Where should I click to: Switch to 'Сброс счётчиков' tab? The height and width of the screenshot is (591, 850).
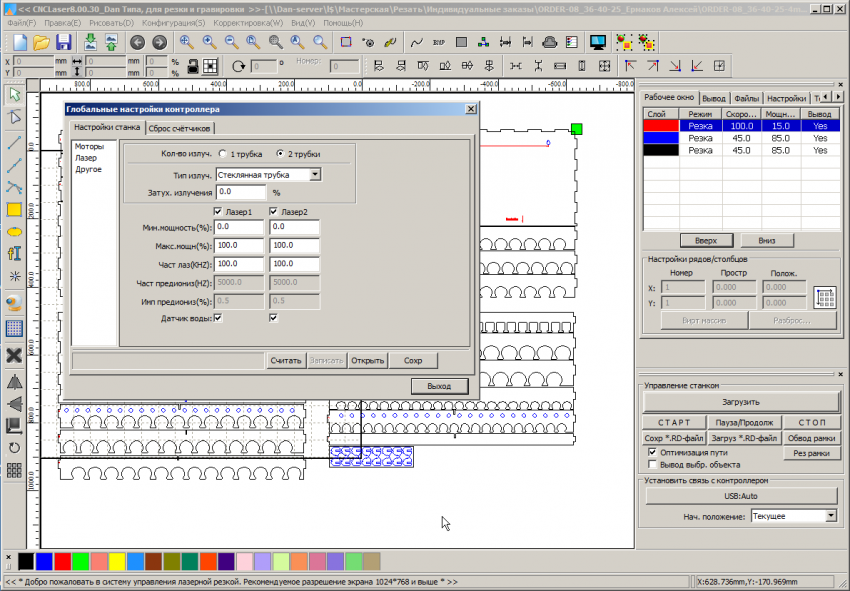click(x=180, y=128)
